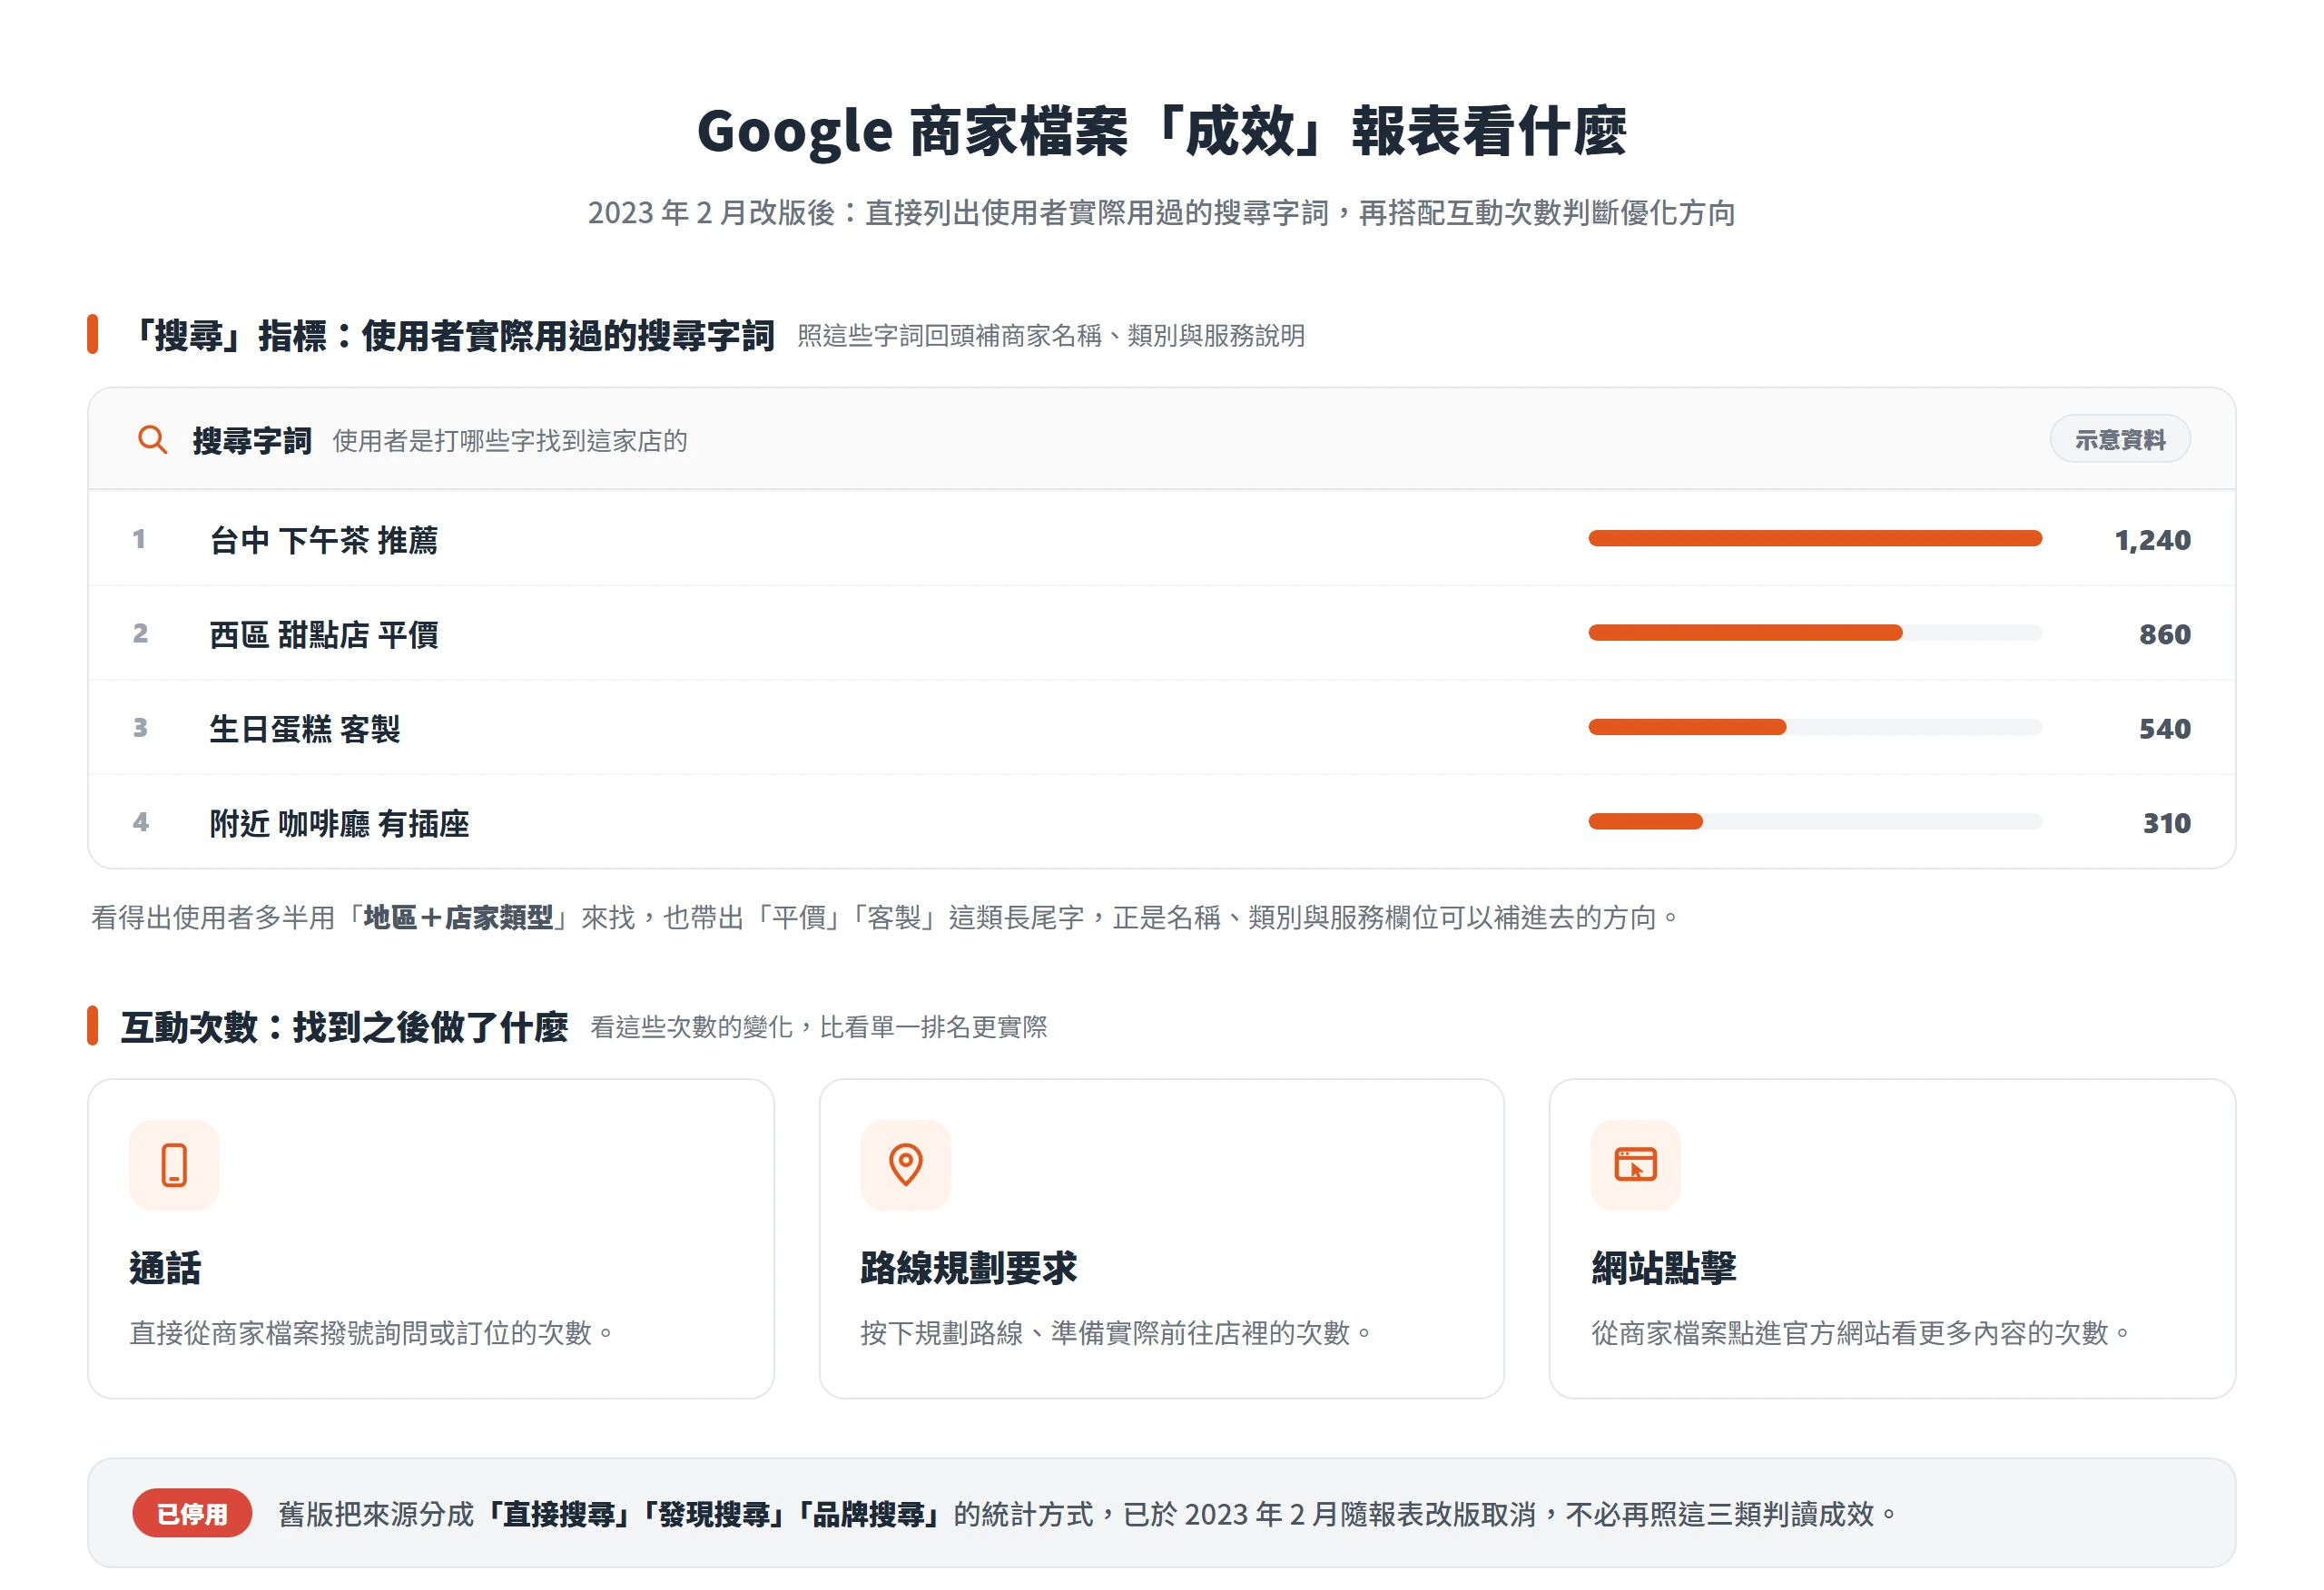Click the main title Google 商家檔案「成效」報表看什麼

point(1162,131)
